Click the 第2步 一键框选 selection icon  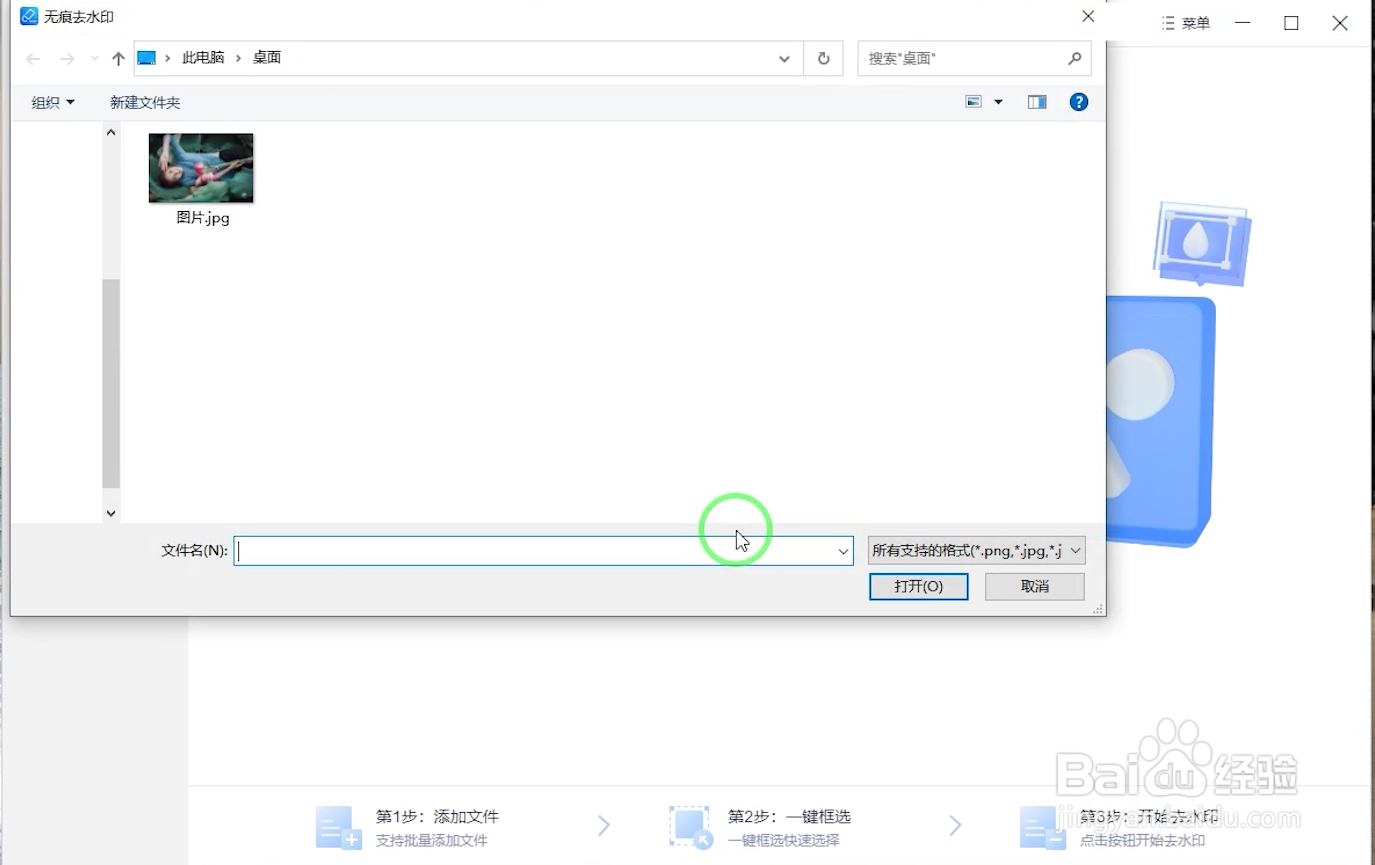tap(689, 826)
